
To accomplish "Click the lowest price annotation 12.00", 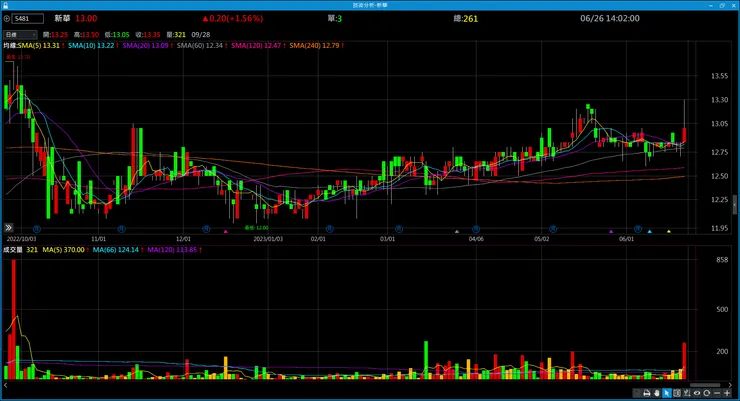I will click(x=257, y=227).
